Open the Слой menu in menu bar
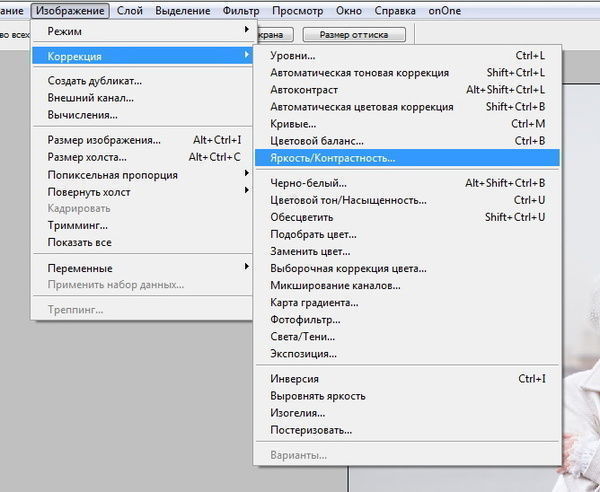 tap(130, 11)
